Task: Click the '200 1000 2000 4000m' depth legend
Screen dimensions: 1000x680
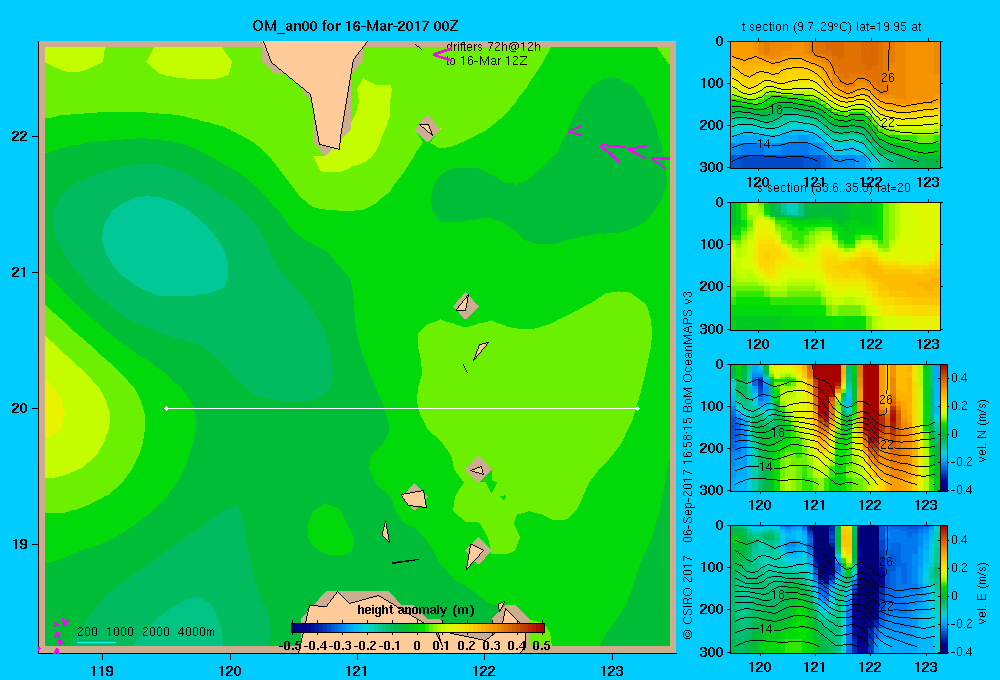Action: click(145, 632)
